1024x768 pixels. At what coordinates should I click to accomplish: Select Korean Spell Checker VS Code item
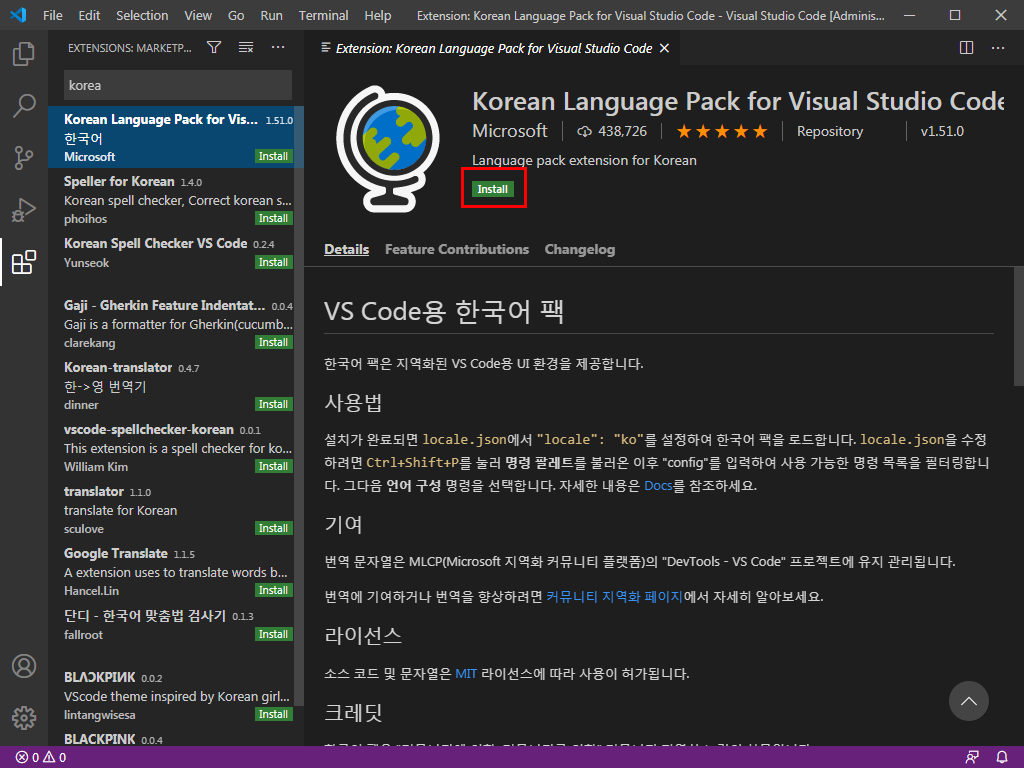(171, 261)
